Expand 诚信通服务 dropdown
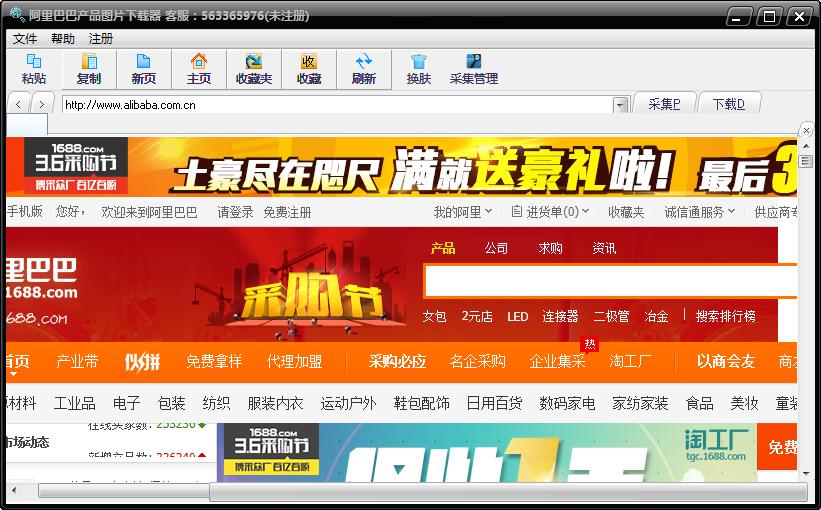 click(x=700, y=212)
